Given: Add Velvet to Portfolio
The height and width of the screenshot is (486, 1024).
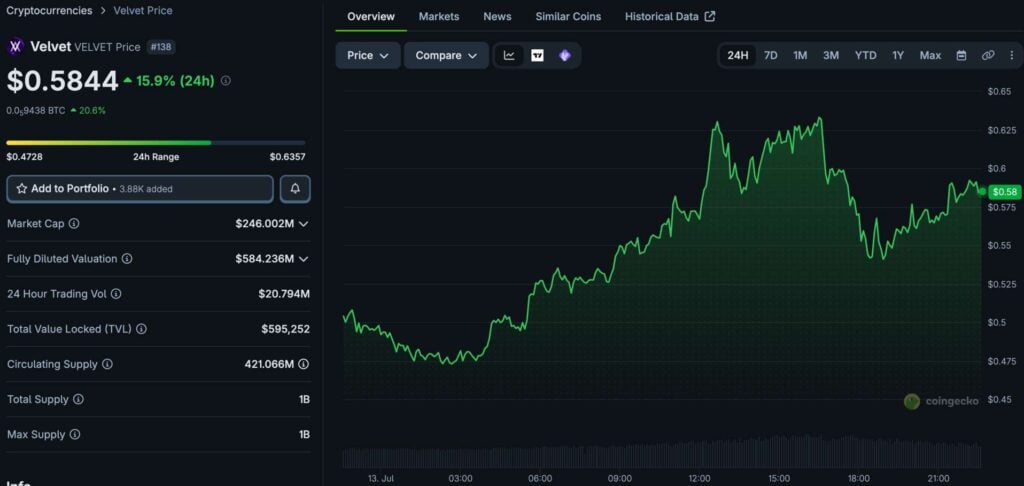Looking at the screenshot, I should (140, 189).
